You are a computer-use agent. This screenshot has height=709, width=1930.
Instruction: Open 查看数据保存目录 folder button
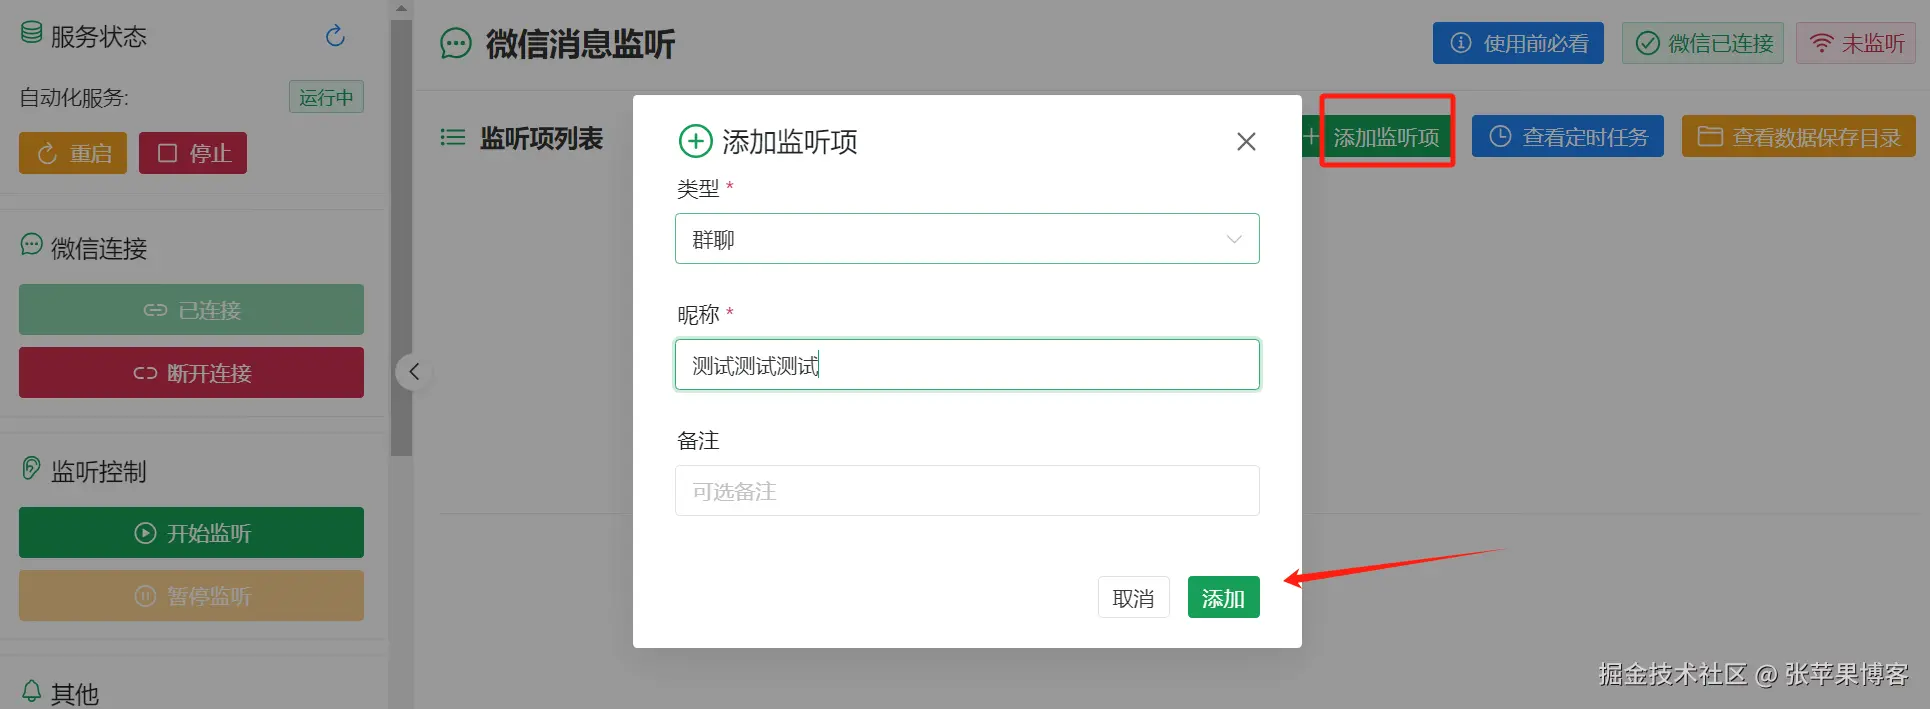click(x=1798, y=137)
